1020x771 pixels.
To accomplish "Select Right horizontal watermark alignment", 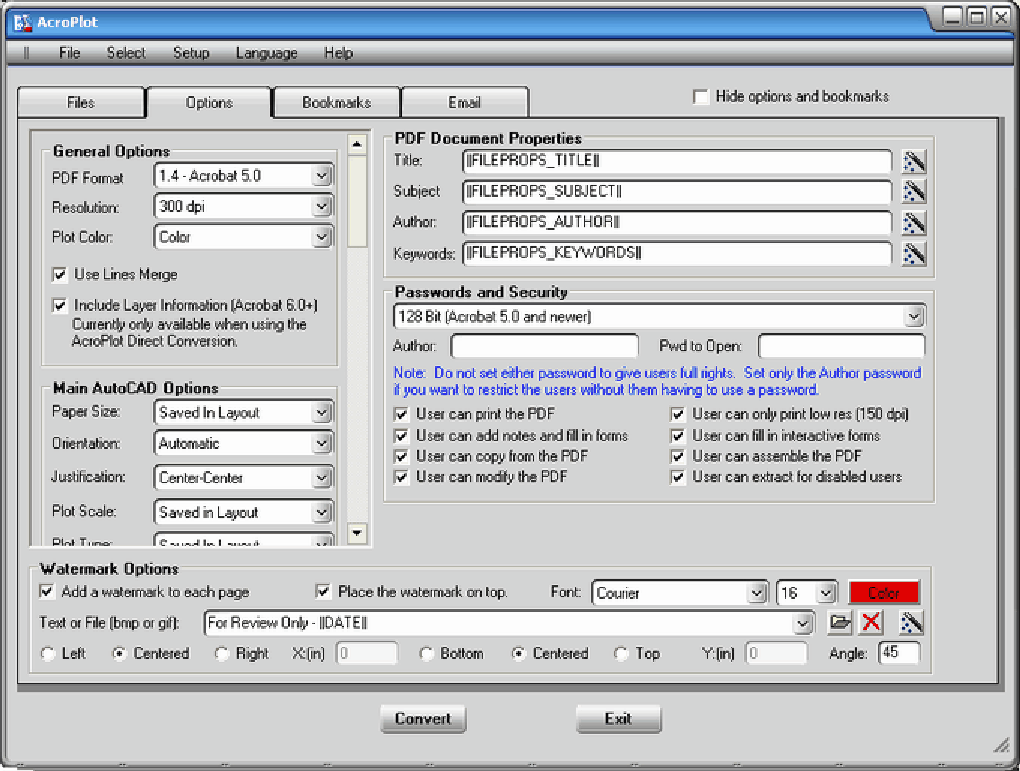I will (222, 654).
